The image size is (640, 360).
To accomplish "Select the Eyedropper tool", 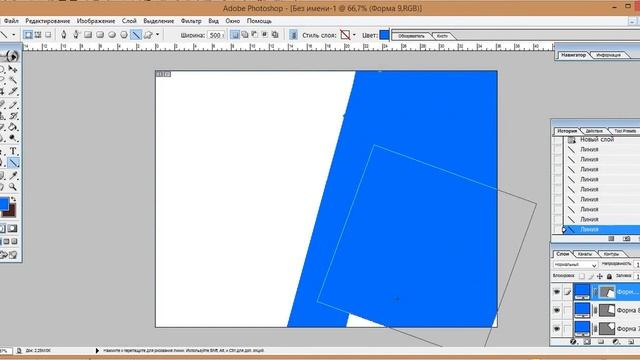I will [13, 176].
